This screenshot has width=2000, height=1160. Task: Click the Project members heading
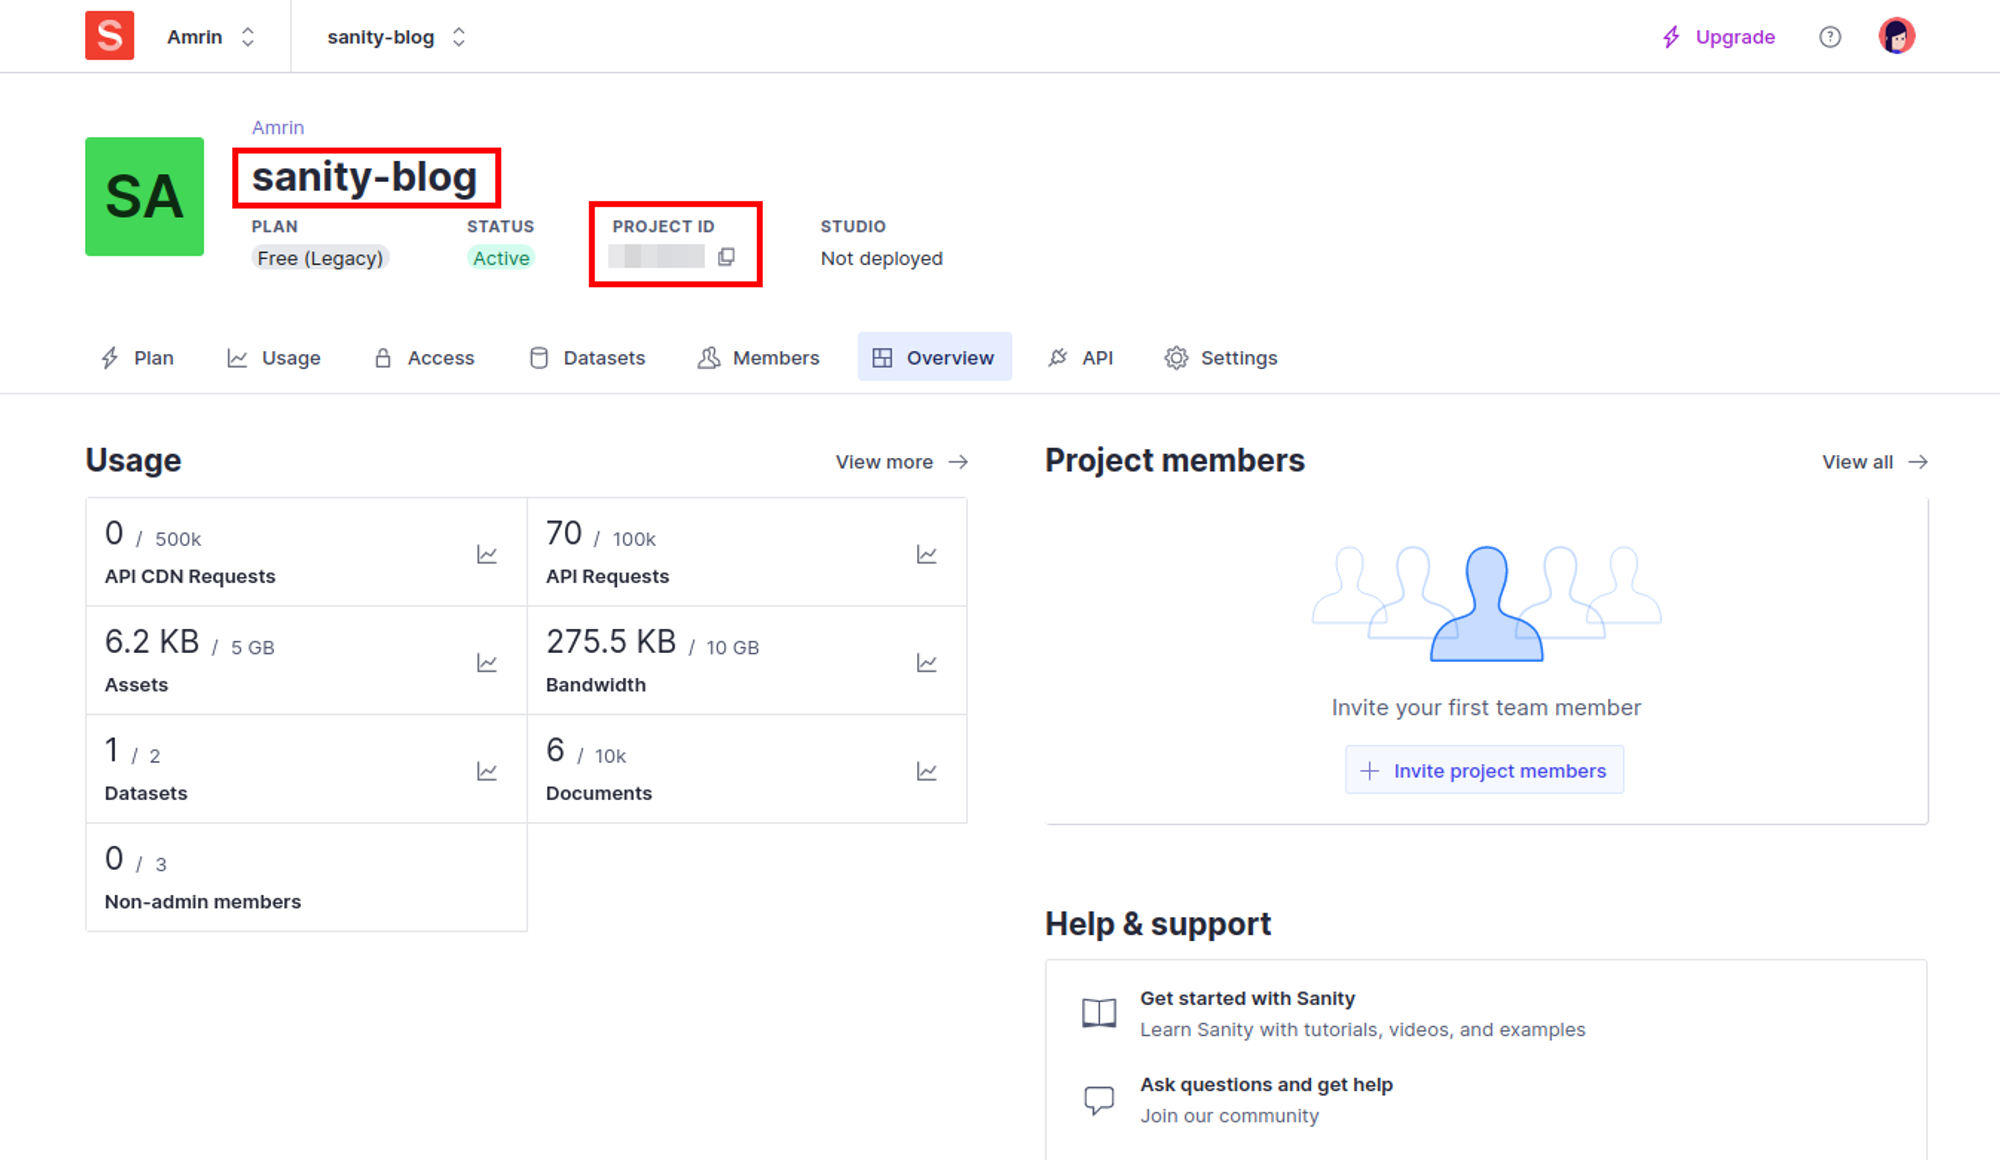click(x=1175, y=460)
